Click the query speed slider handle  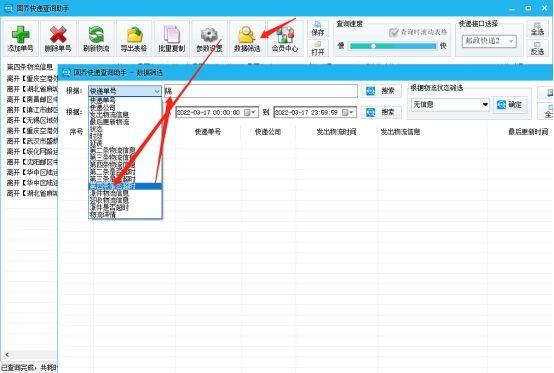click(373, 46)
